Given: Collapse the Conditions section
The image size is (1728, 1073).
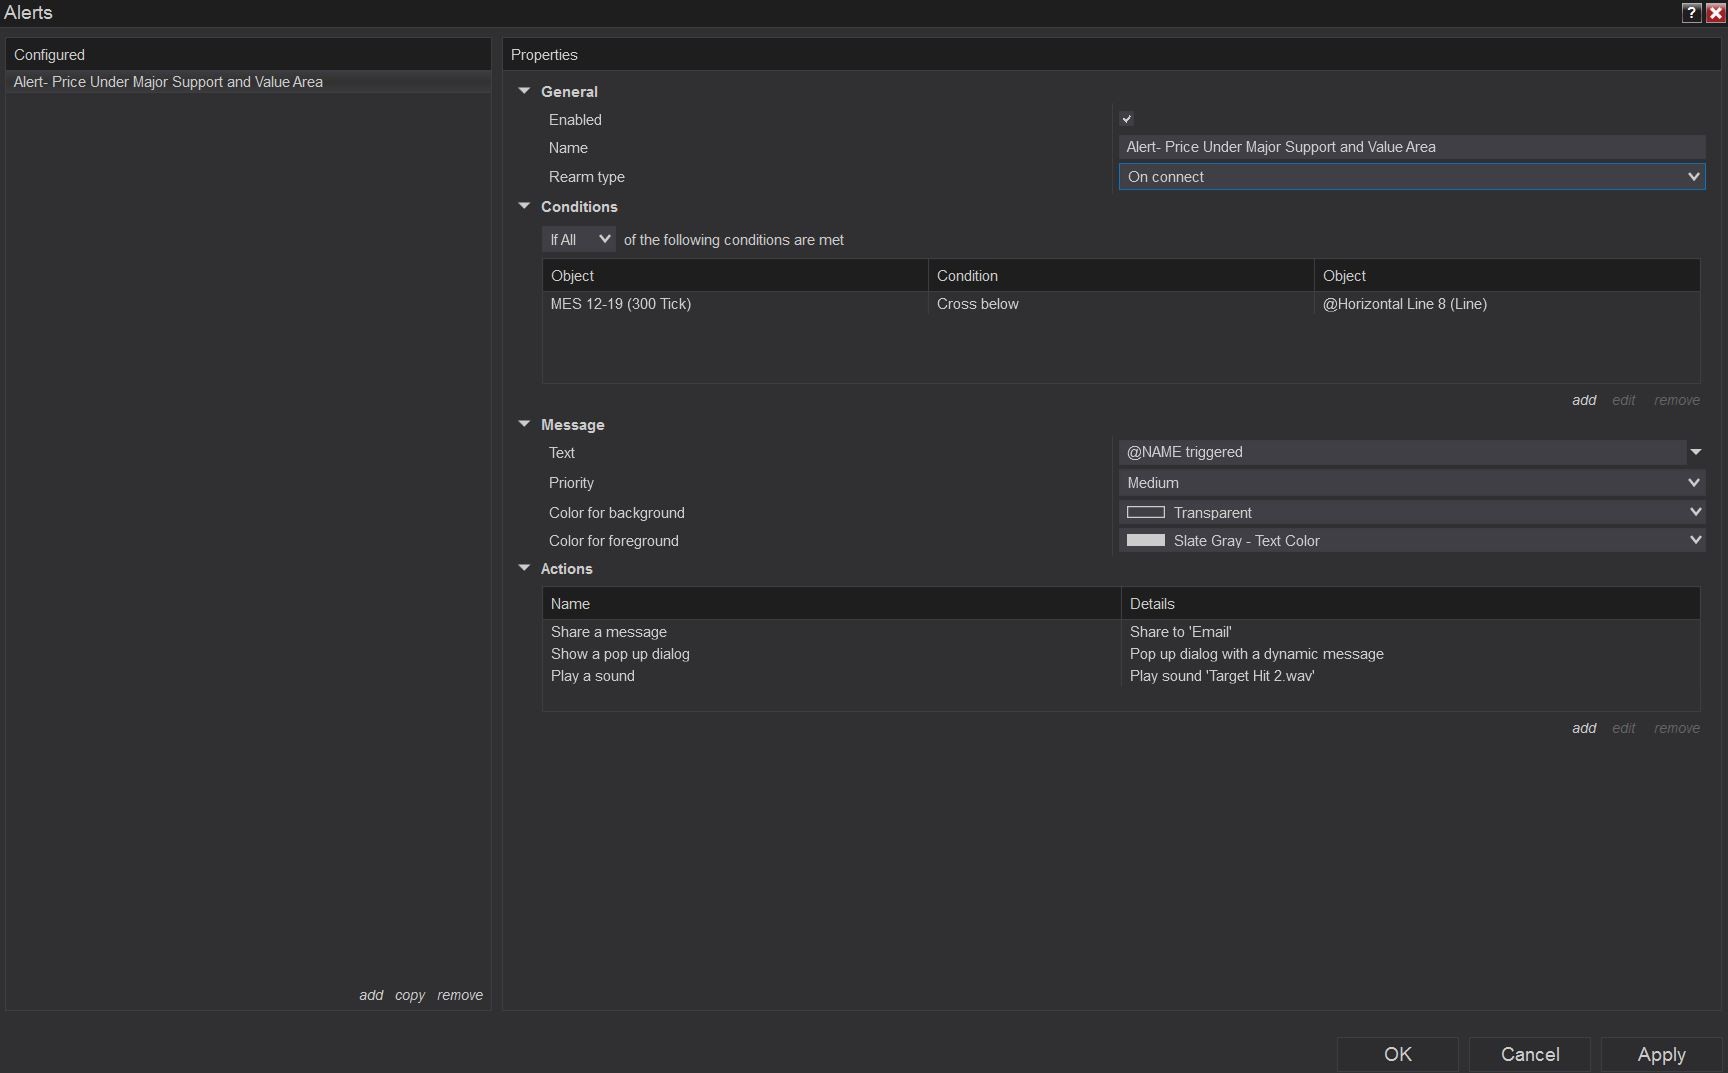Looking at the screenshot, I should [524, 206].
